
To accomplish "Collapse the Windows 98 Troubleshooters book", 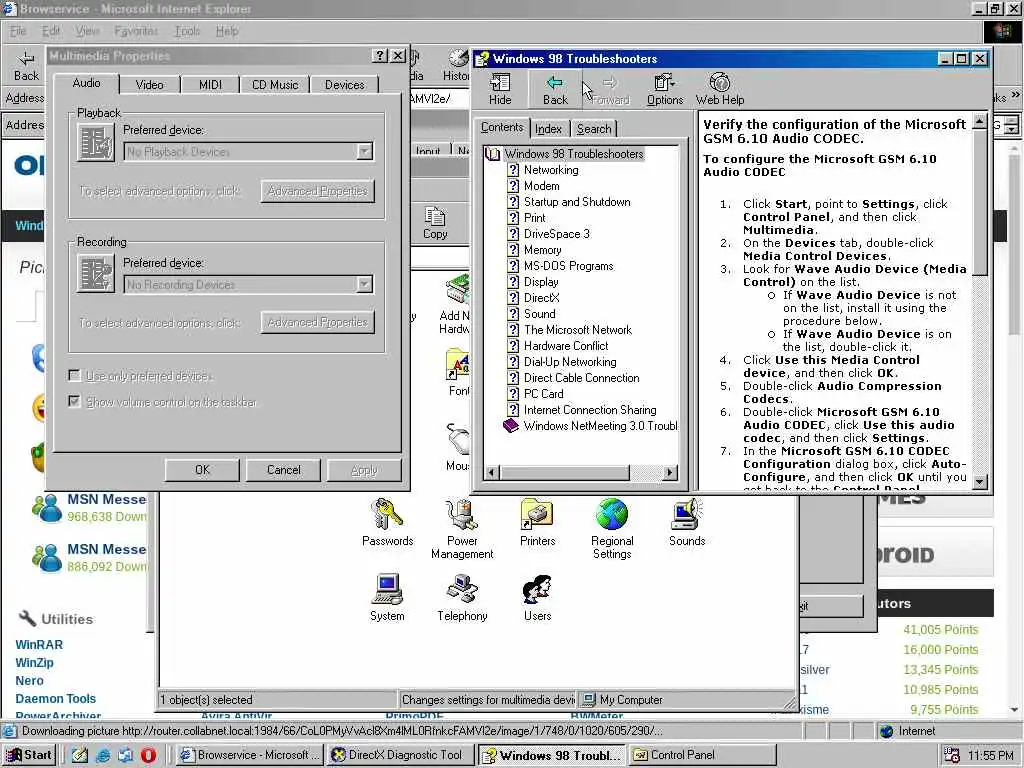I will point(492,154).
